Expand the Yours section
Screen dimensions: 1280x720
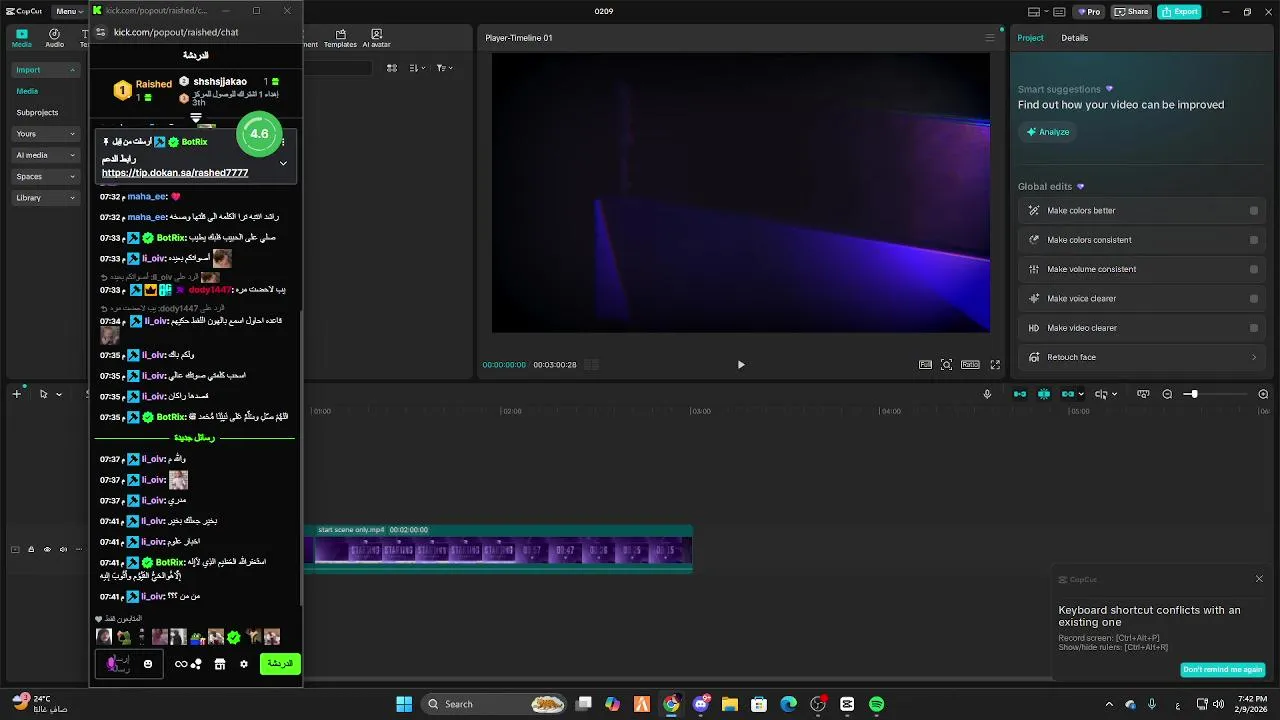[45, 134]
